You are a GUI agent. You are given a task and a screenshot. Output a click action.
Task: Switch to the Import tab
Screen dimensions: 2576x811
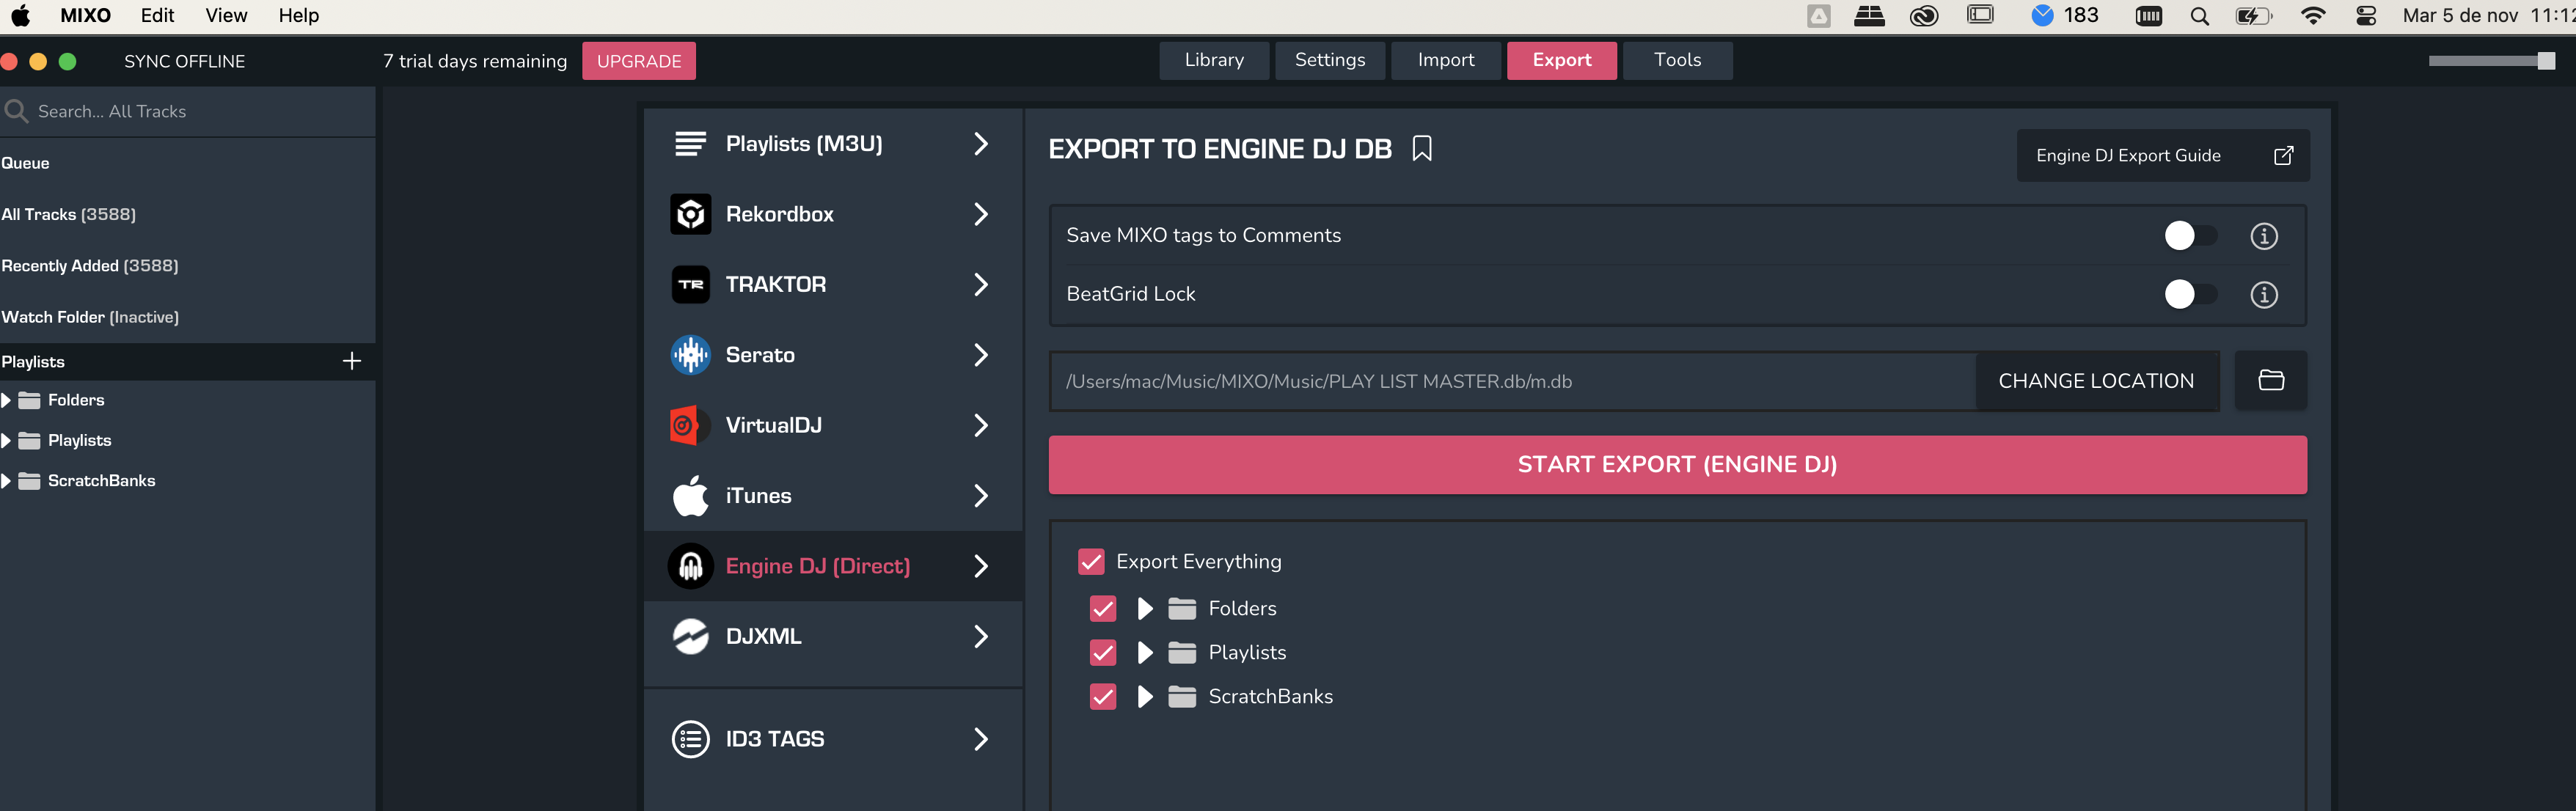(x=1445, y=60)
